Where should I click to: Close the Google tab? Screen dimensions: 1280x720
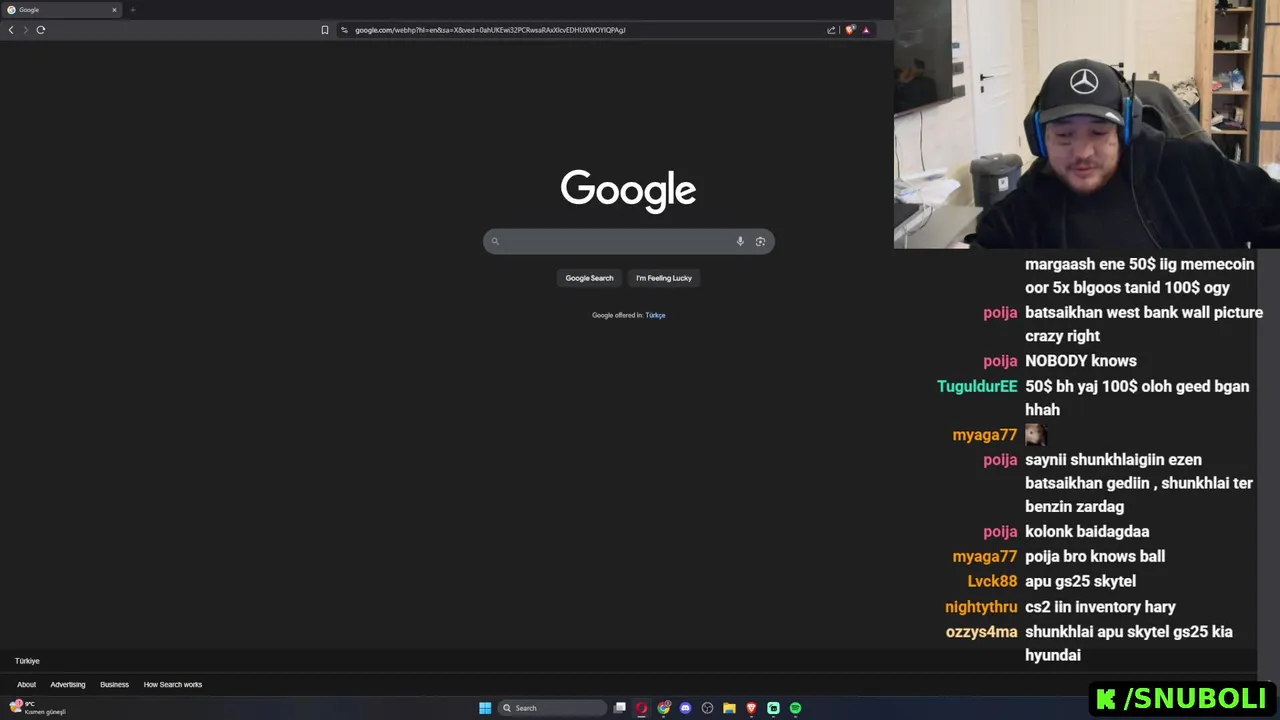[114, 10]
